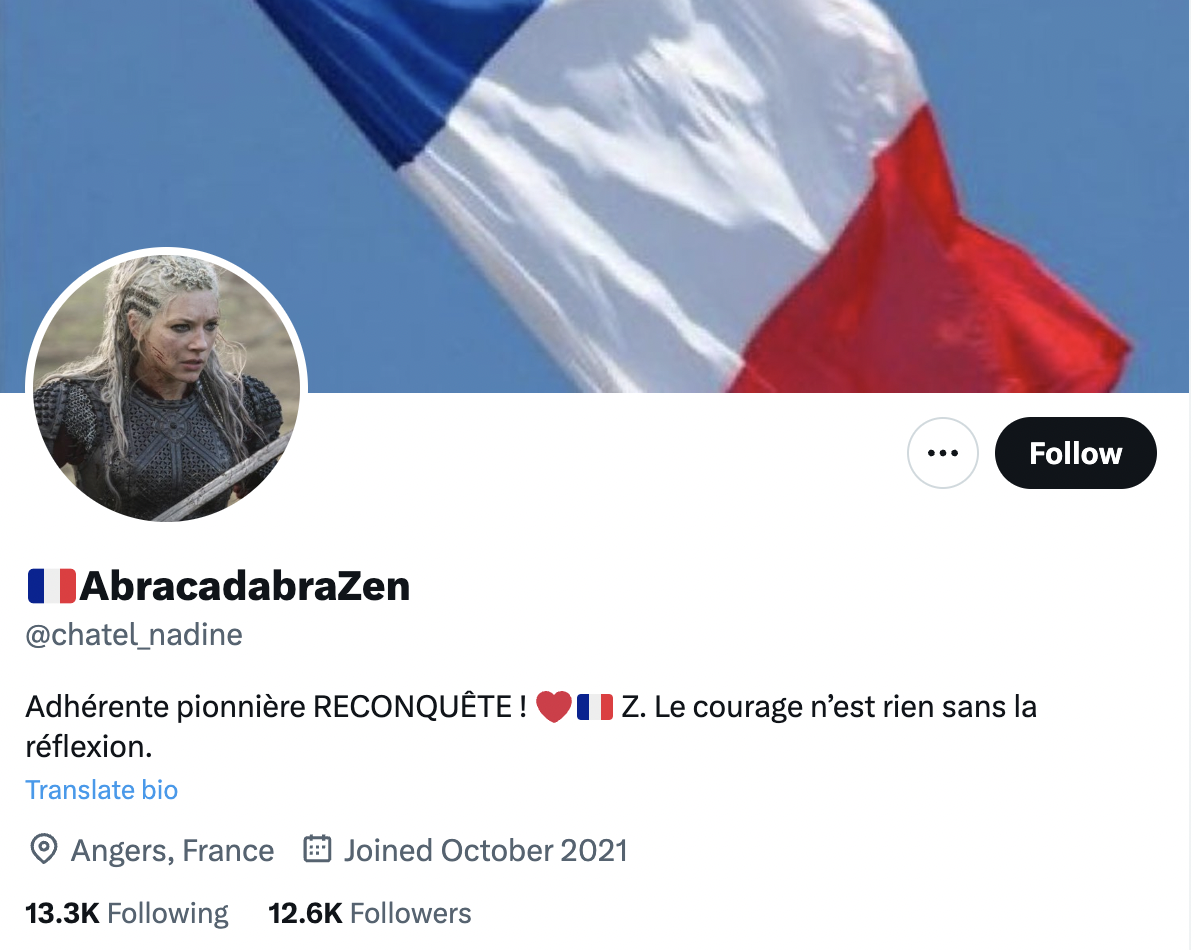Click the Follow button

click(x=1075, y=453)
